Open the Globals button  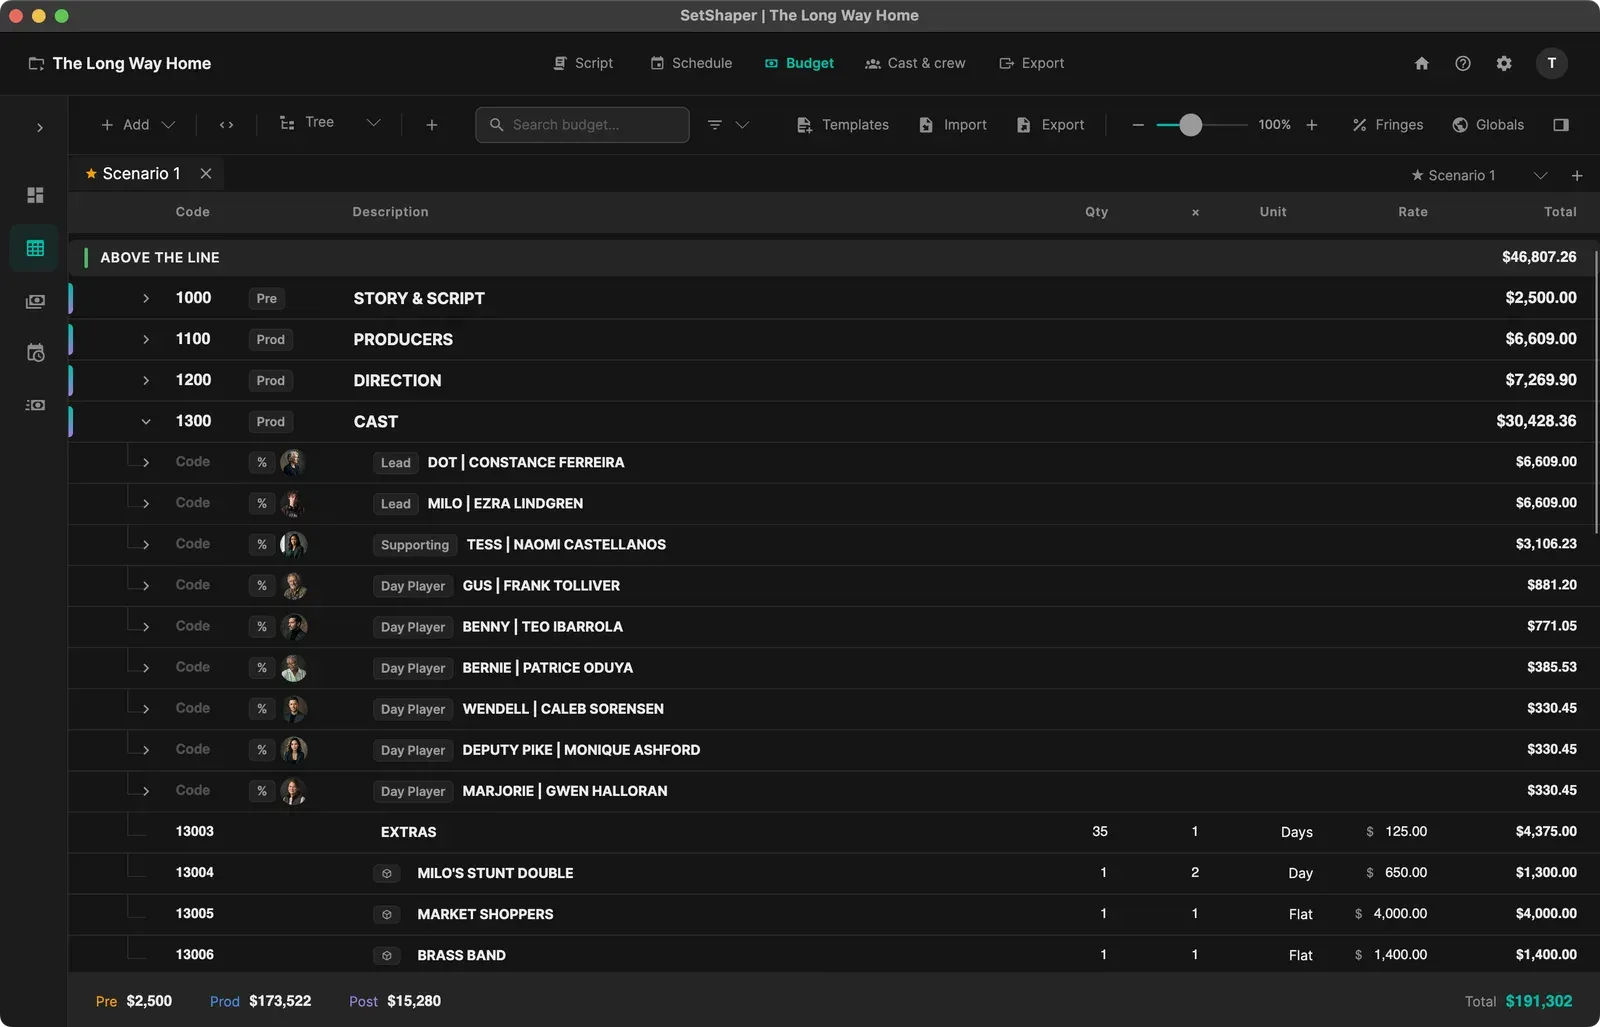pos(1488,125)
